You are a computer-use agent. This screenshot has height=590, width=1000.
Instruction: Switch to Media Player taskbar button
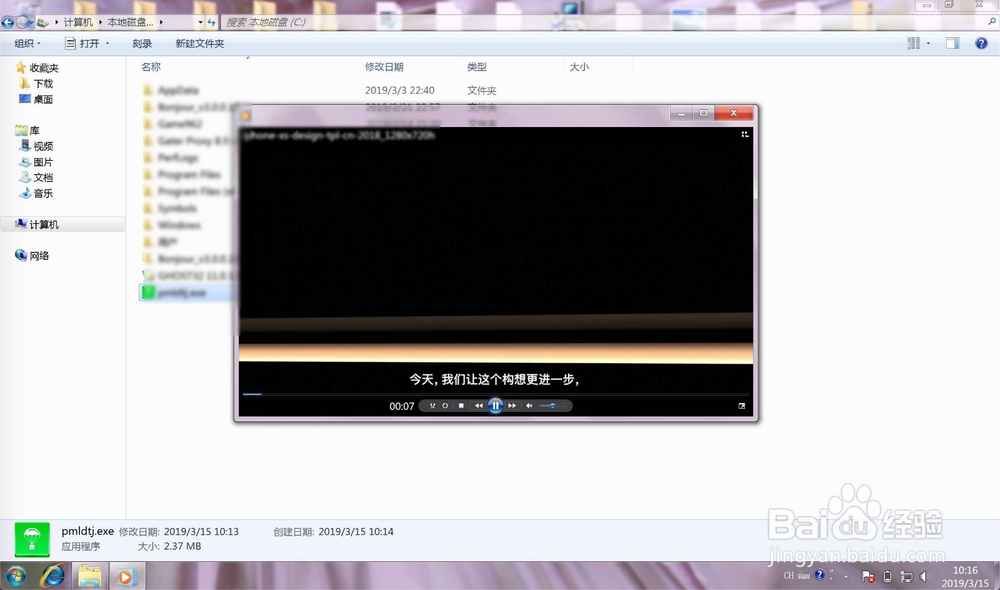coord(126,577)
